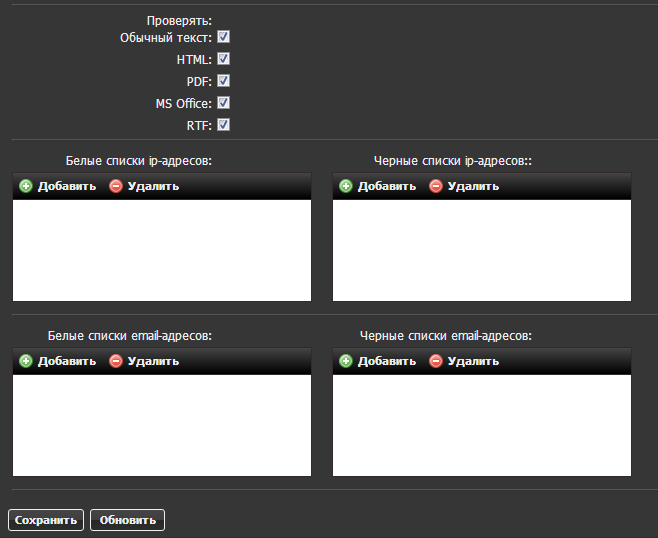Click inside black IP addresses list area
The height and width of the screenshot is (538, 658).
pyautogui.click(x=482, y=250)
